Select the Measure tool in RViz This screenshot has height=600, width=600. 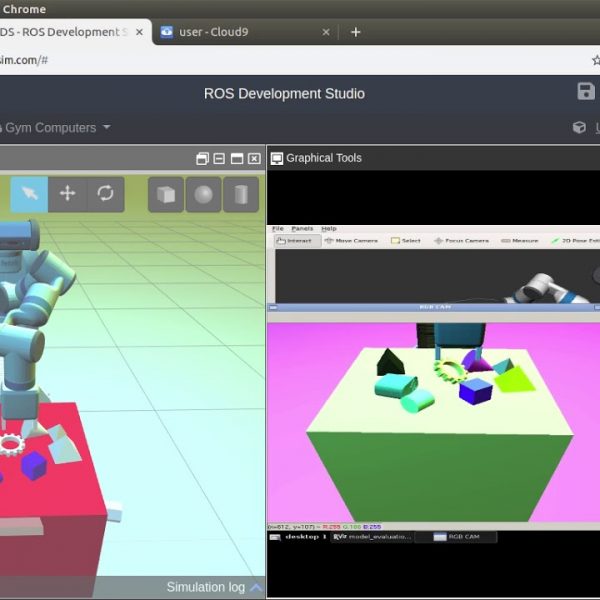(520, 241)
